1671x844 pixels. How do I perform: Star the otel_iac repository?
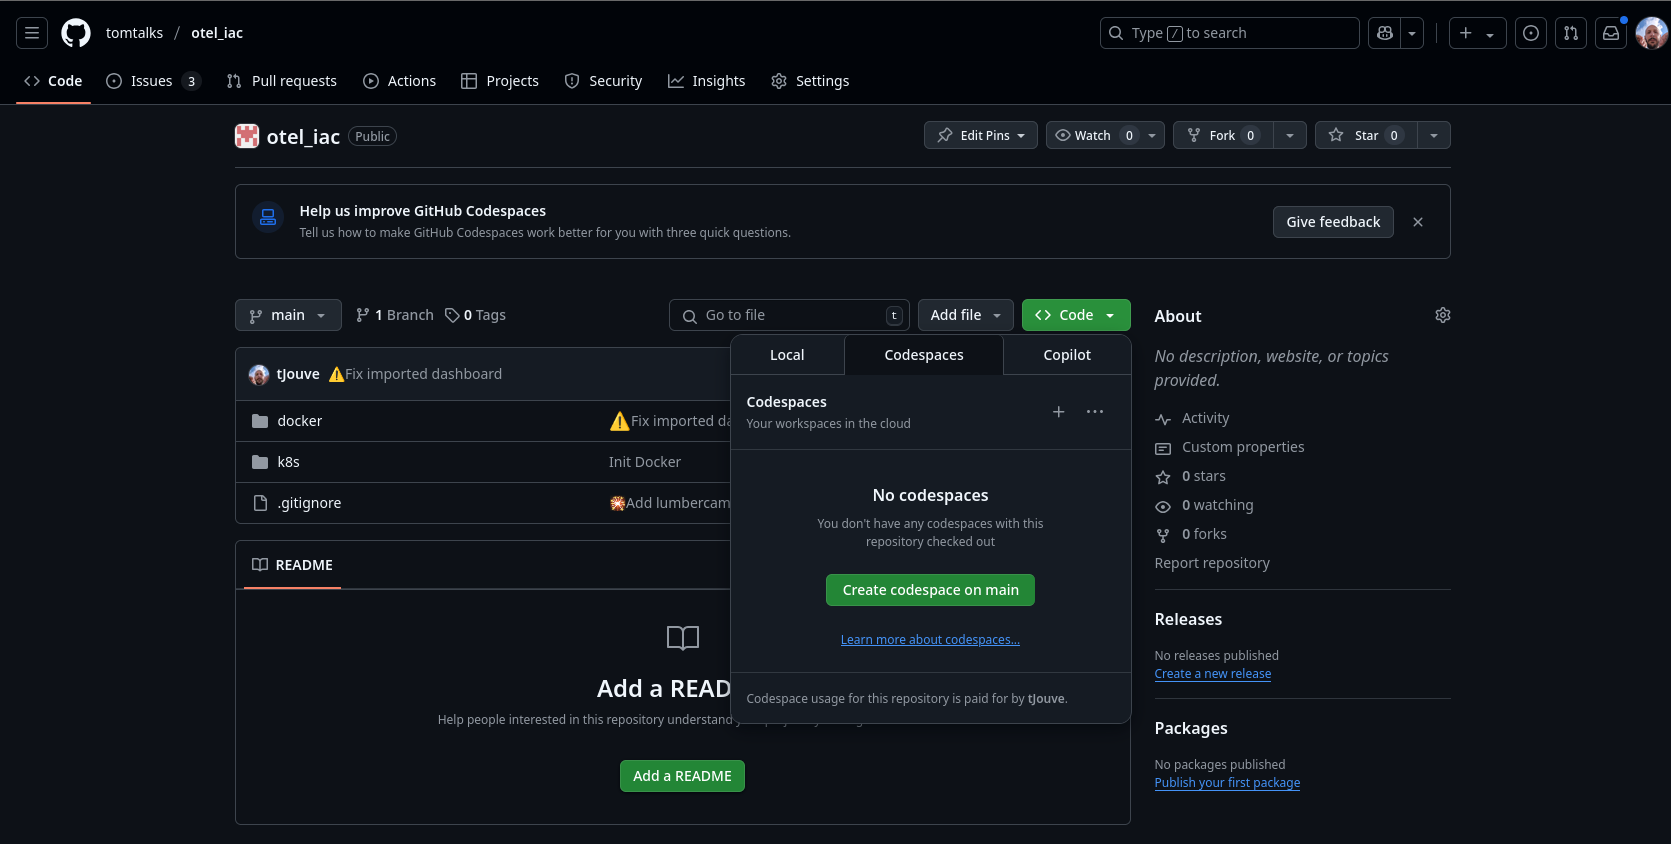click(1366, 135)
